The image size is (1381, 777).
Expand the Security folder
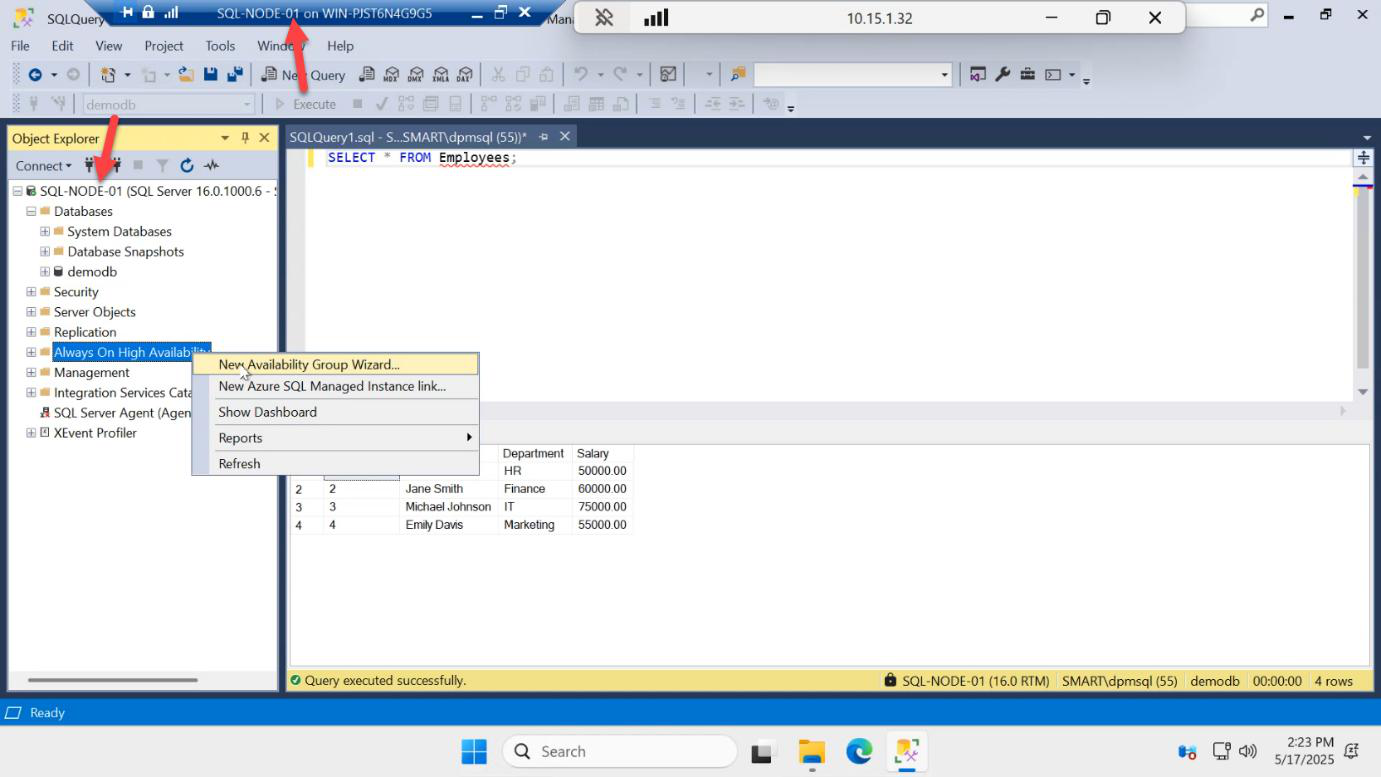point(31,292)
